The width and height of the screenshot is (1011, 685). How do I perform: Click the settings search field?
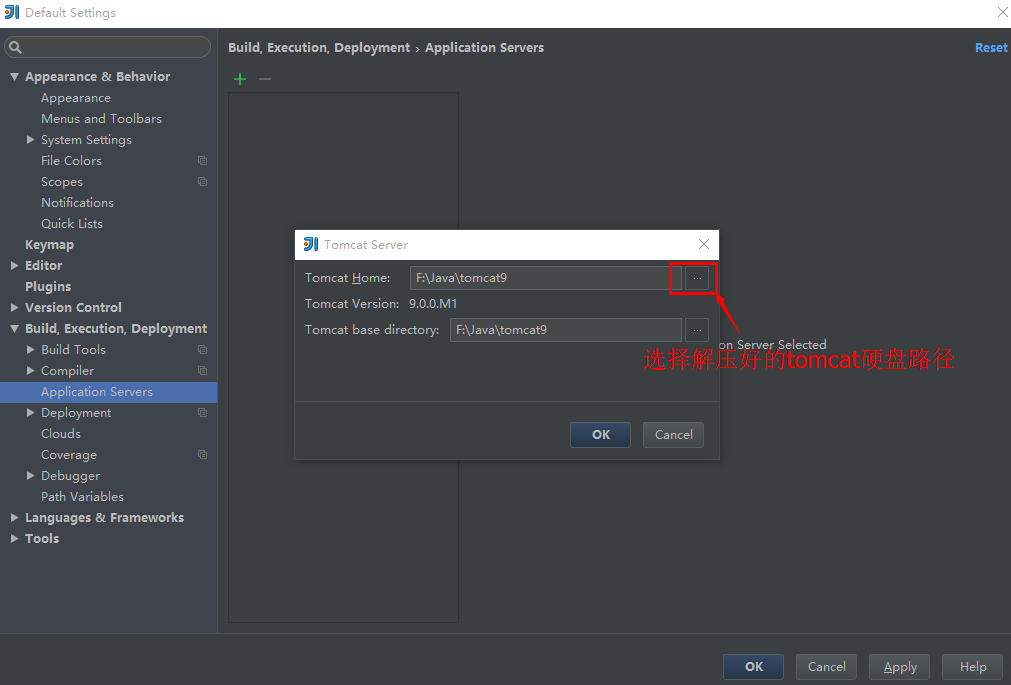pos(108,47)
